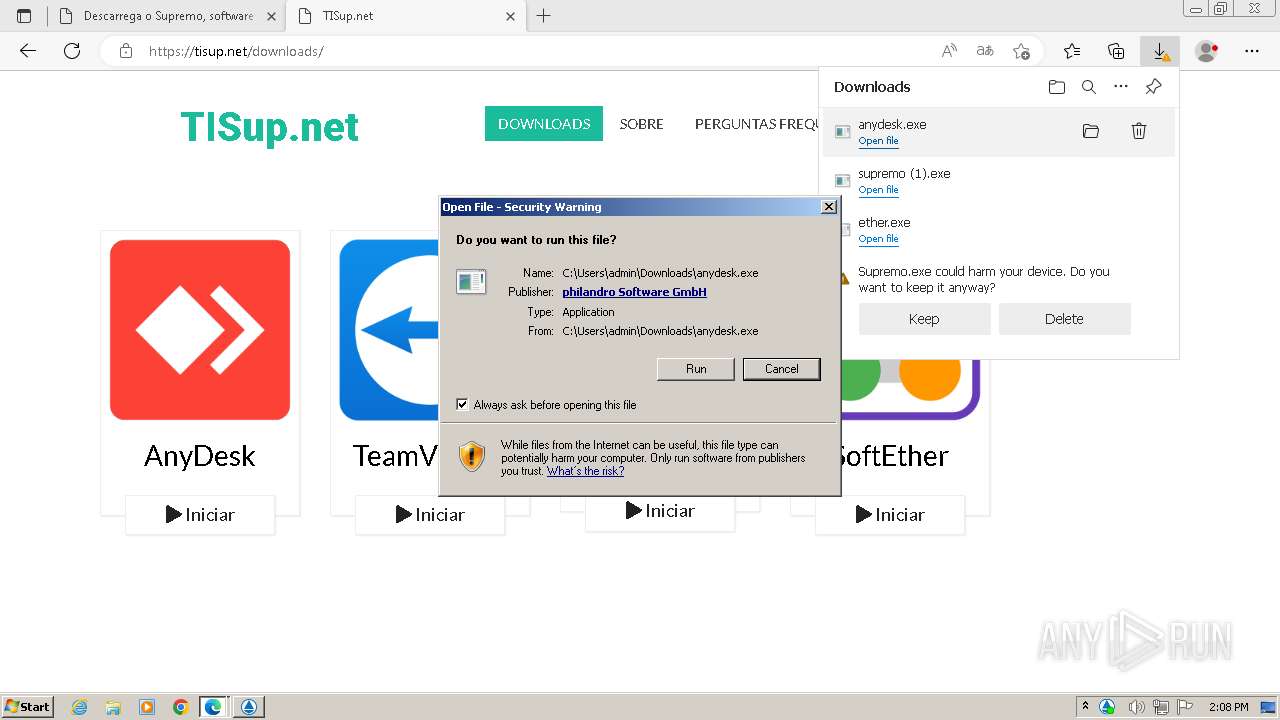Switch to the TISup.net tab
The width and height of the screenshot is (1280, 720).
(404, 16)
